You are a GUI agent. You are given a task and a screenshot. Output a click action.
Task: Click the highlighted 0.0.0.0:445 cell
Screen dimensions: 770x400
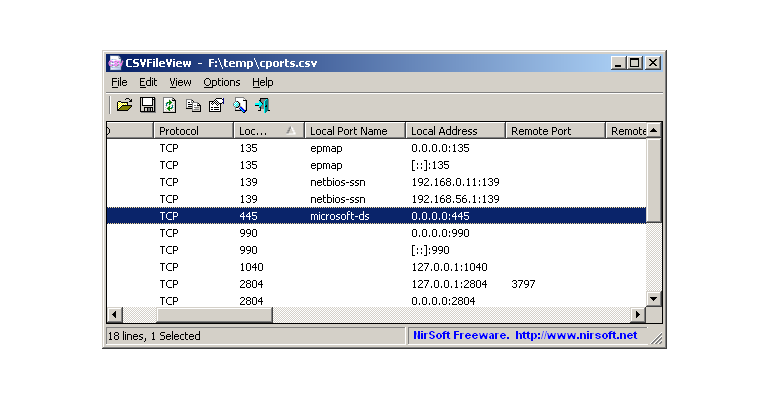tap(440, 216)
